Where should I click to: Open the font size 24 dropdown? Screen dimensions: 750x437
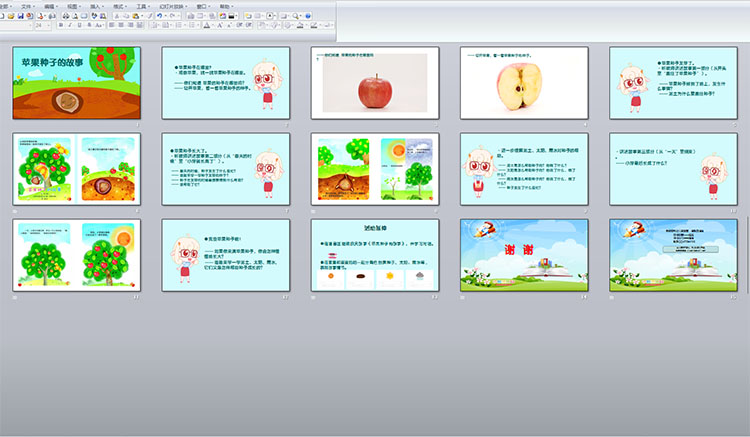[x=49, y=25]
